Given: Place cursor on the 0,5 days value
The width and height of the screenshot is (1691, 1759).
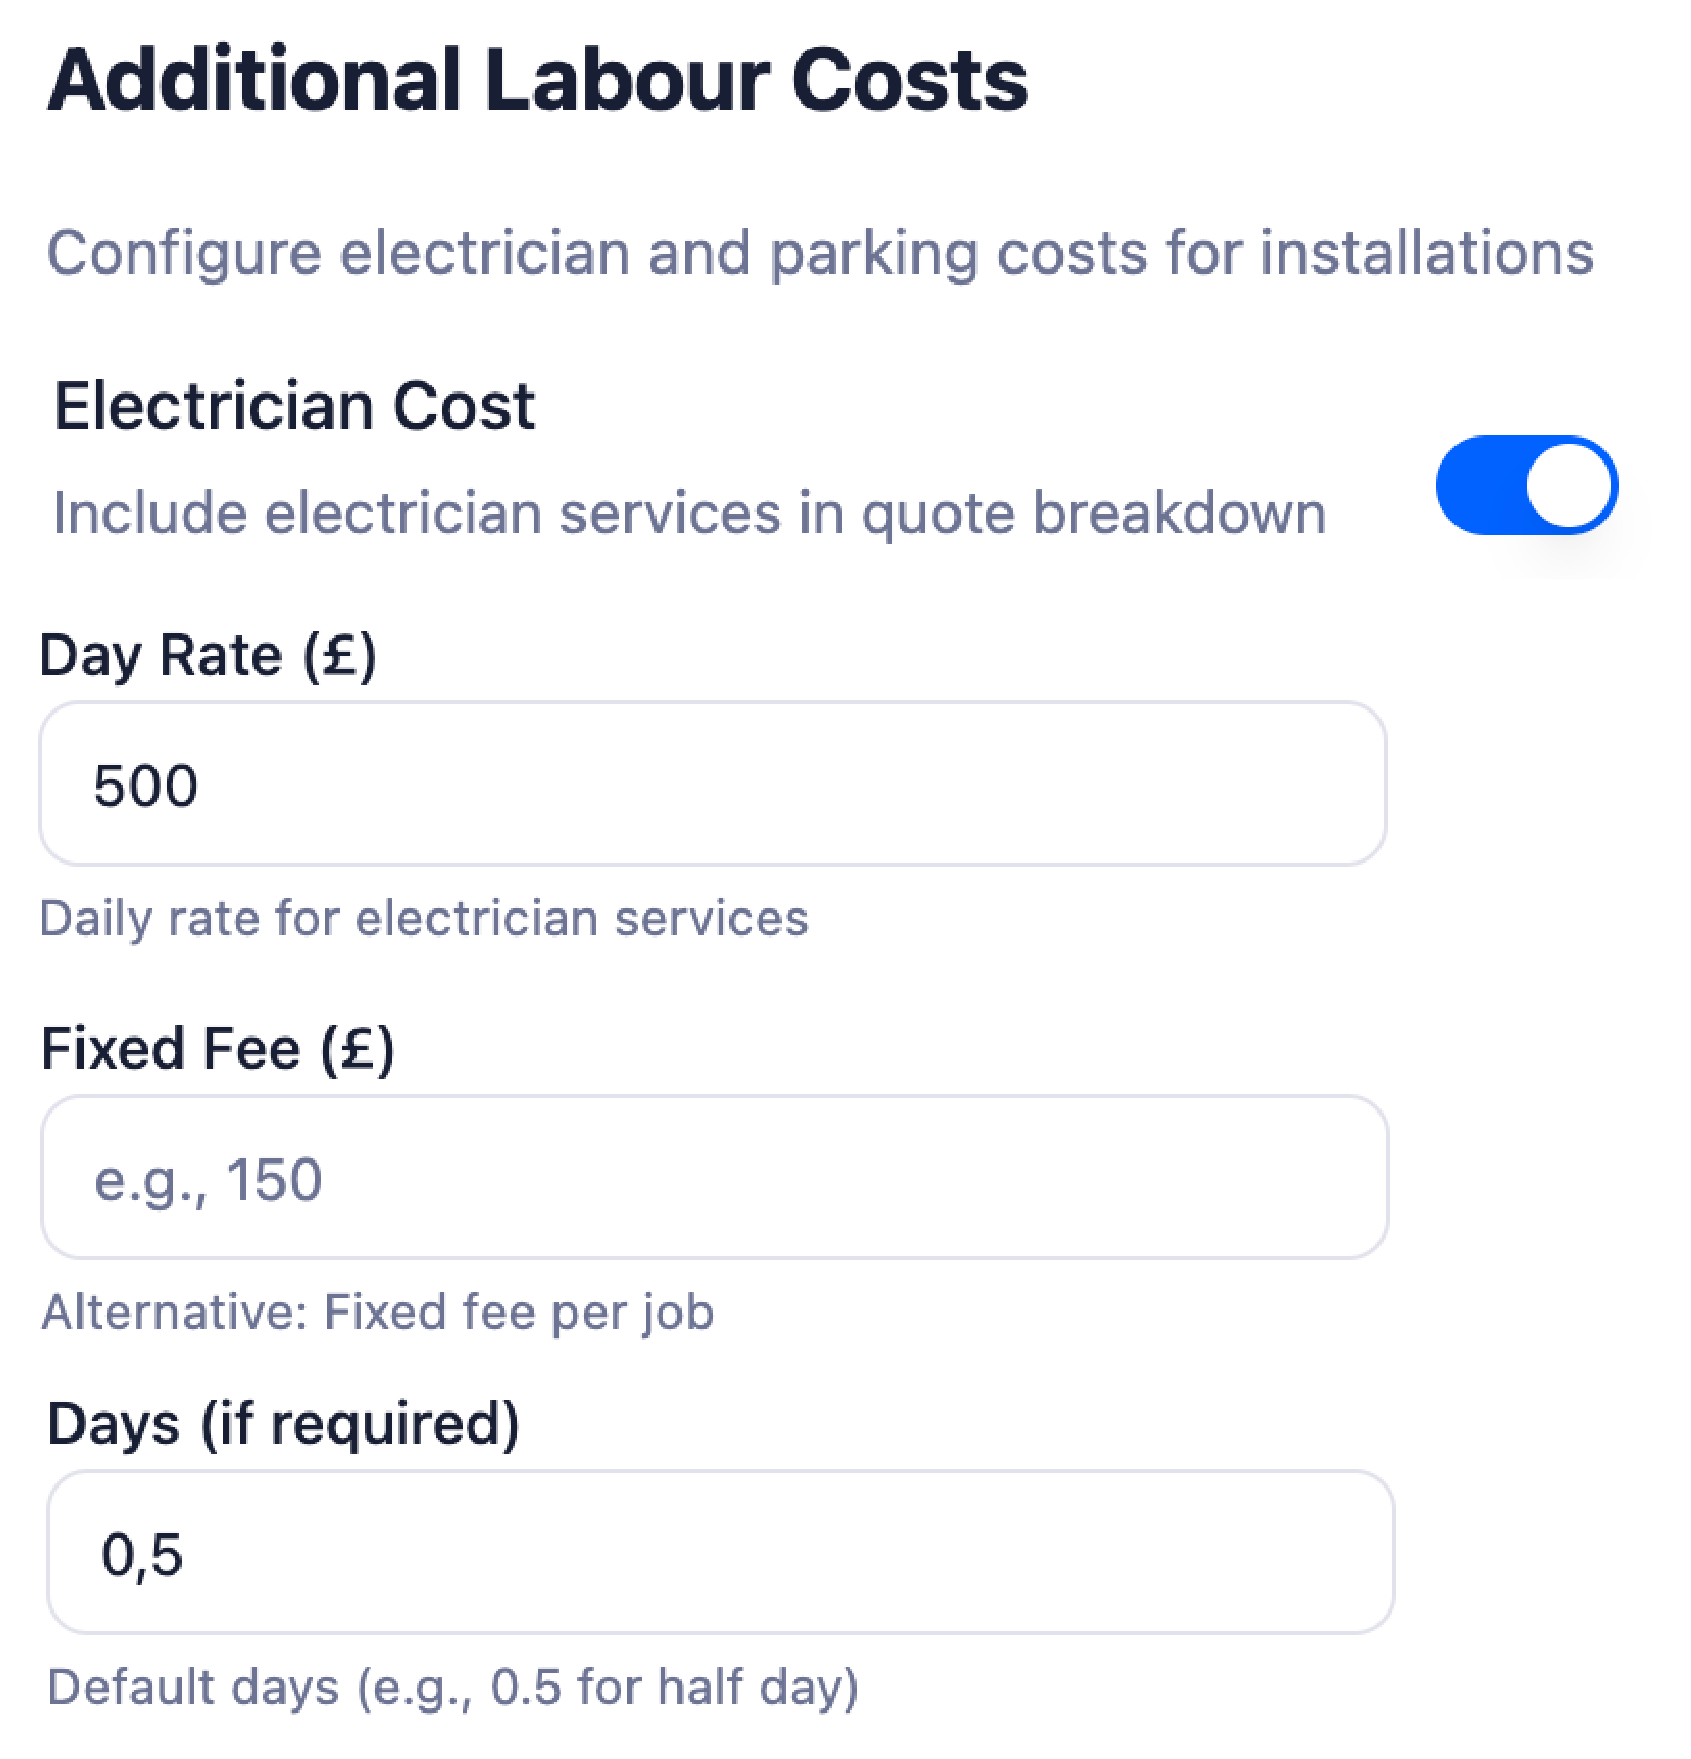Looking at the screenshot, I should 142,1555.
